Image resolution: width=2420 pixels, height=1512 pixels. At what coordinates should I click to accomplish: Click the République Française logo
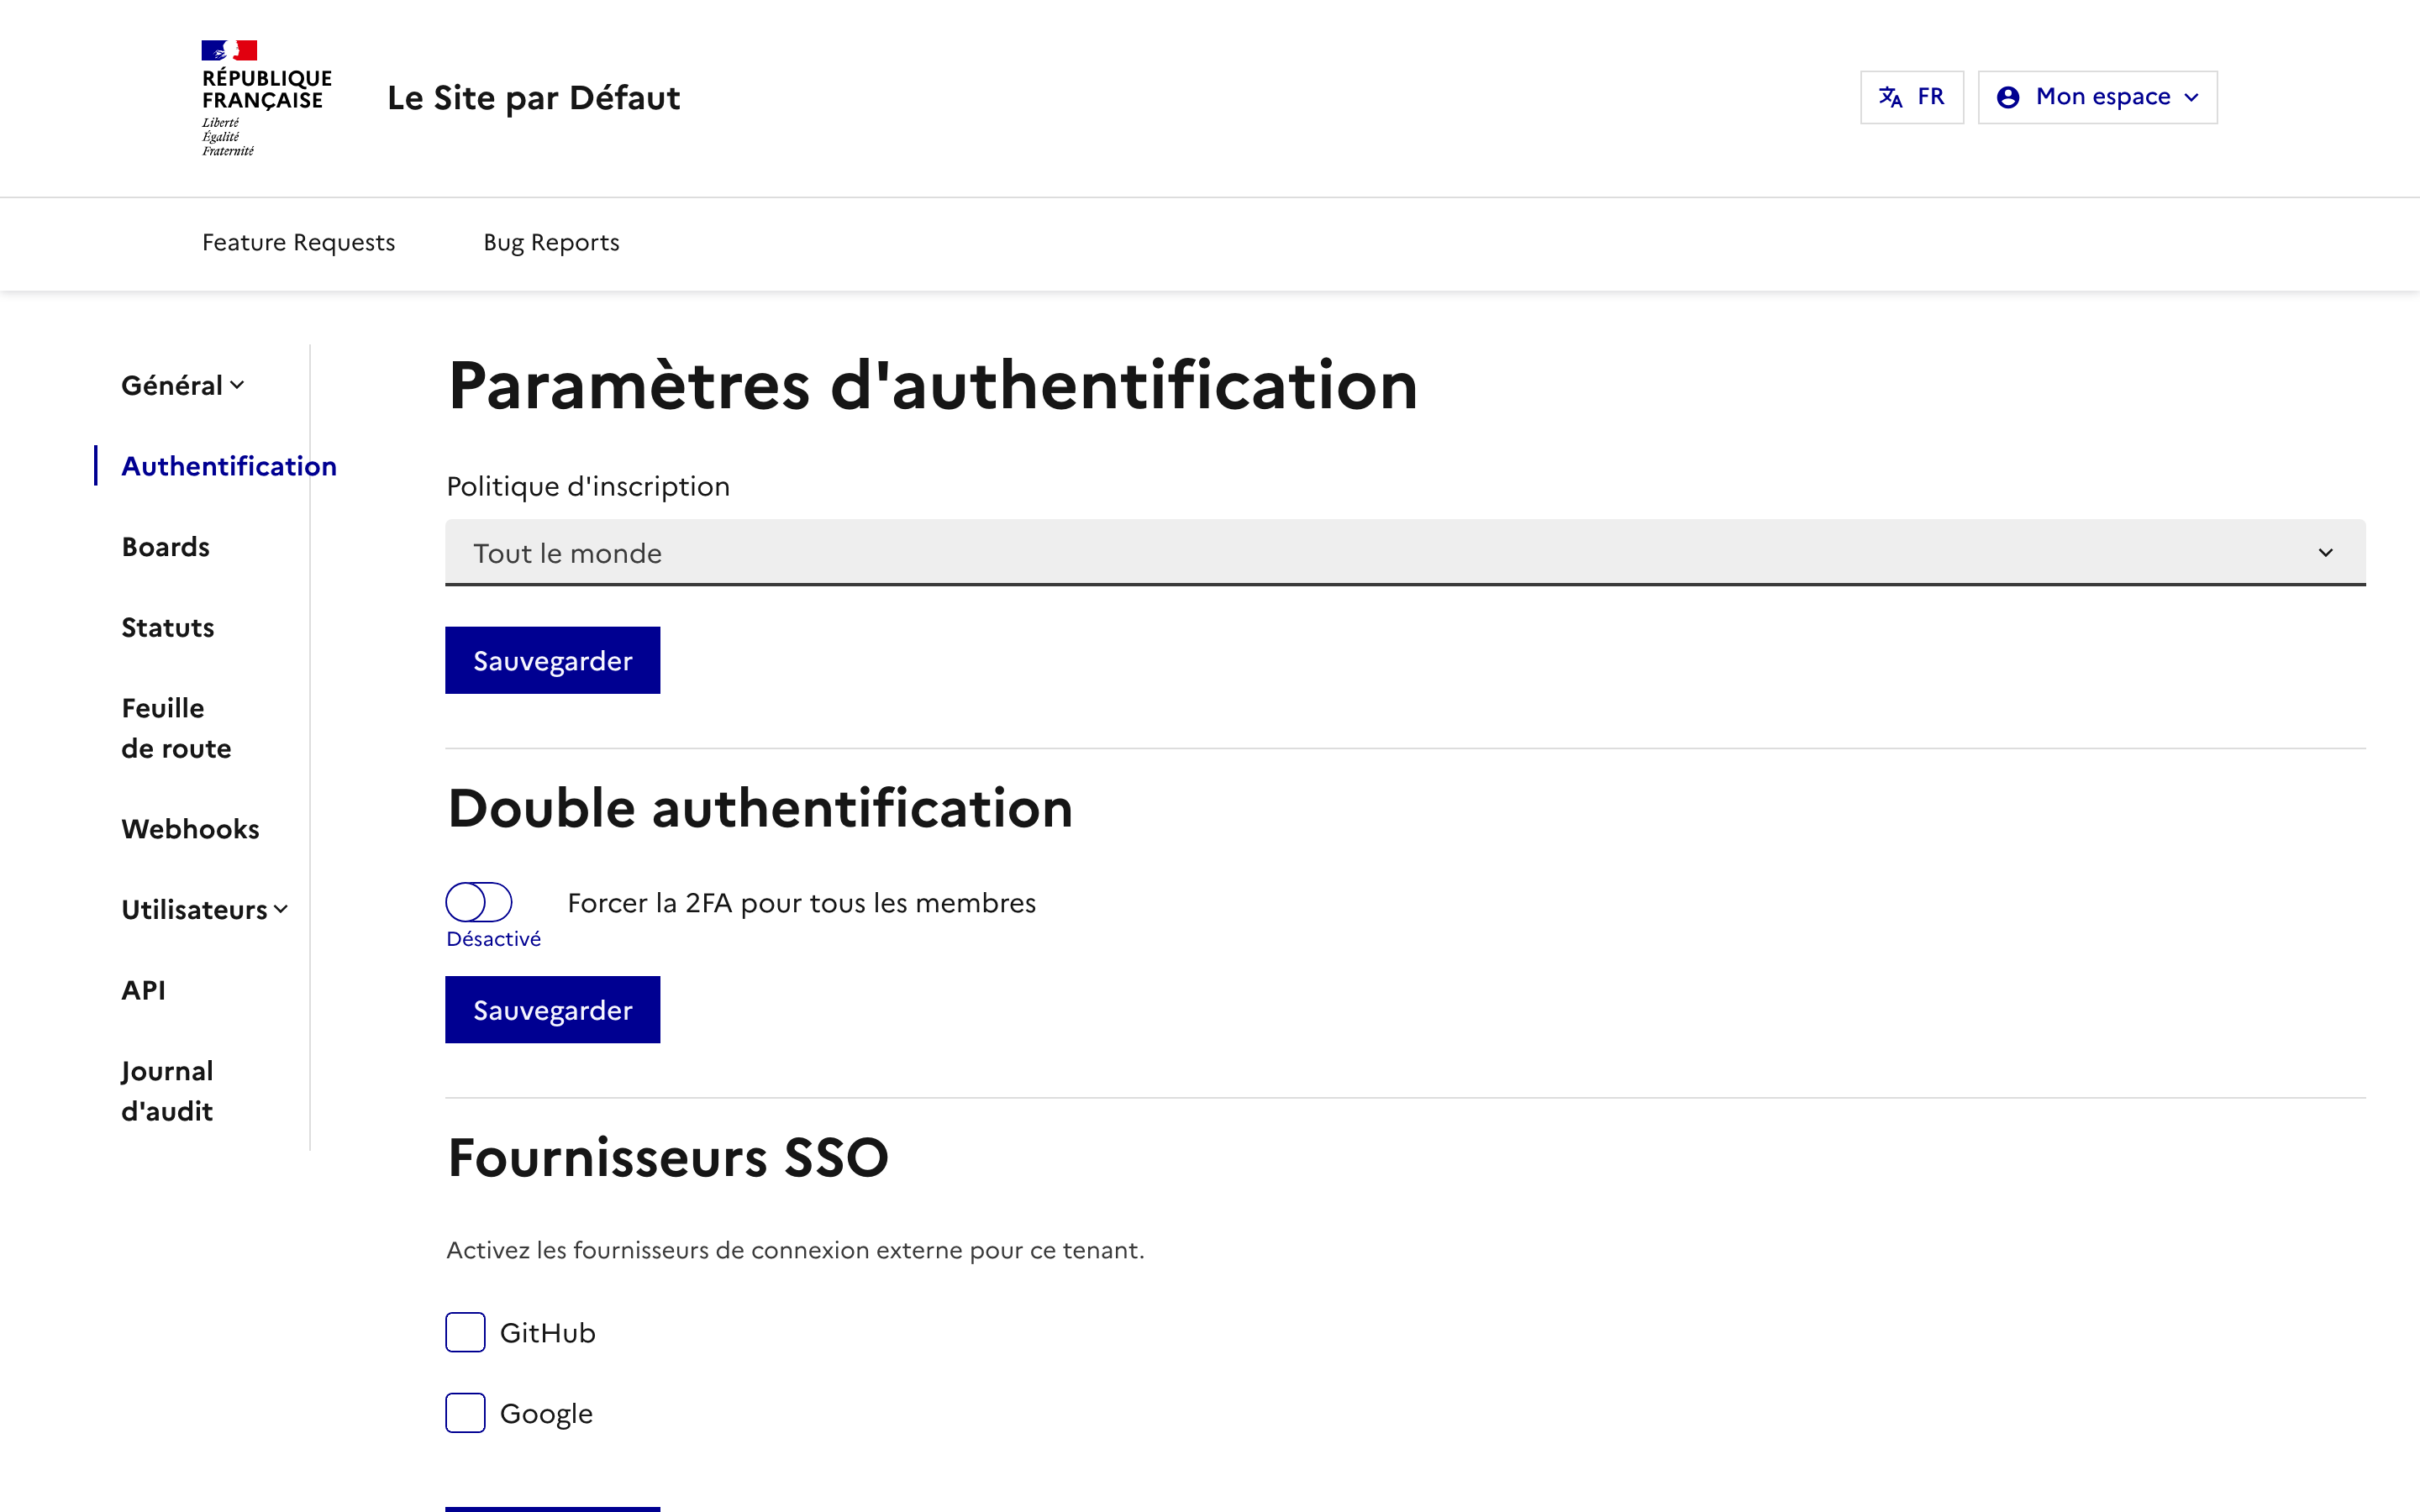click(x=264, y=97)
